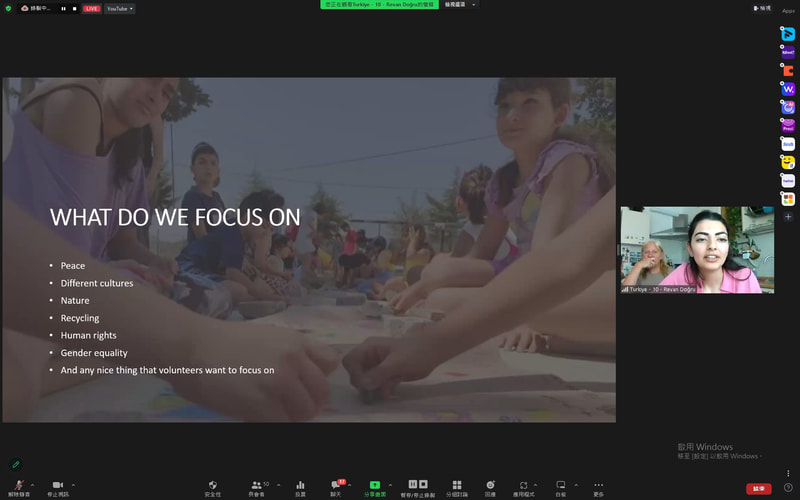The width and height of the screenshot is (800, 500).
Task: Open the Polls bar-chart icon
Action: pyautogui.click(x=301, y=487)
